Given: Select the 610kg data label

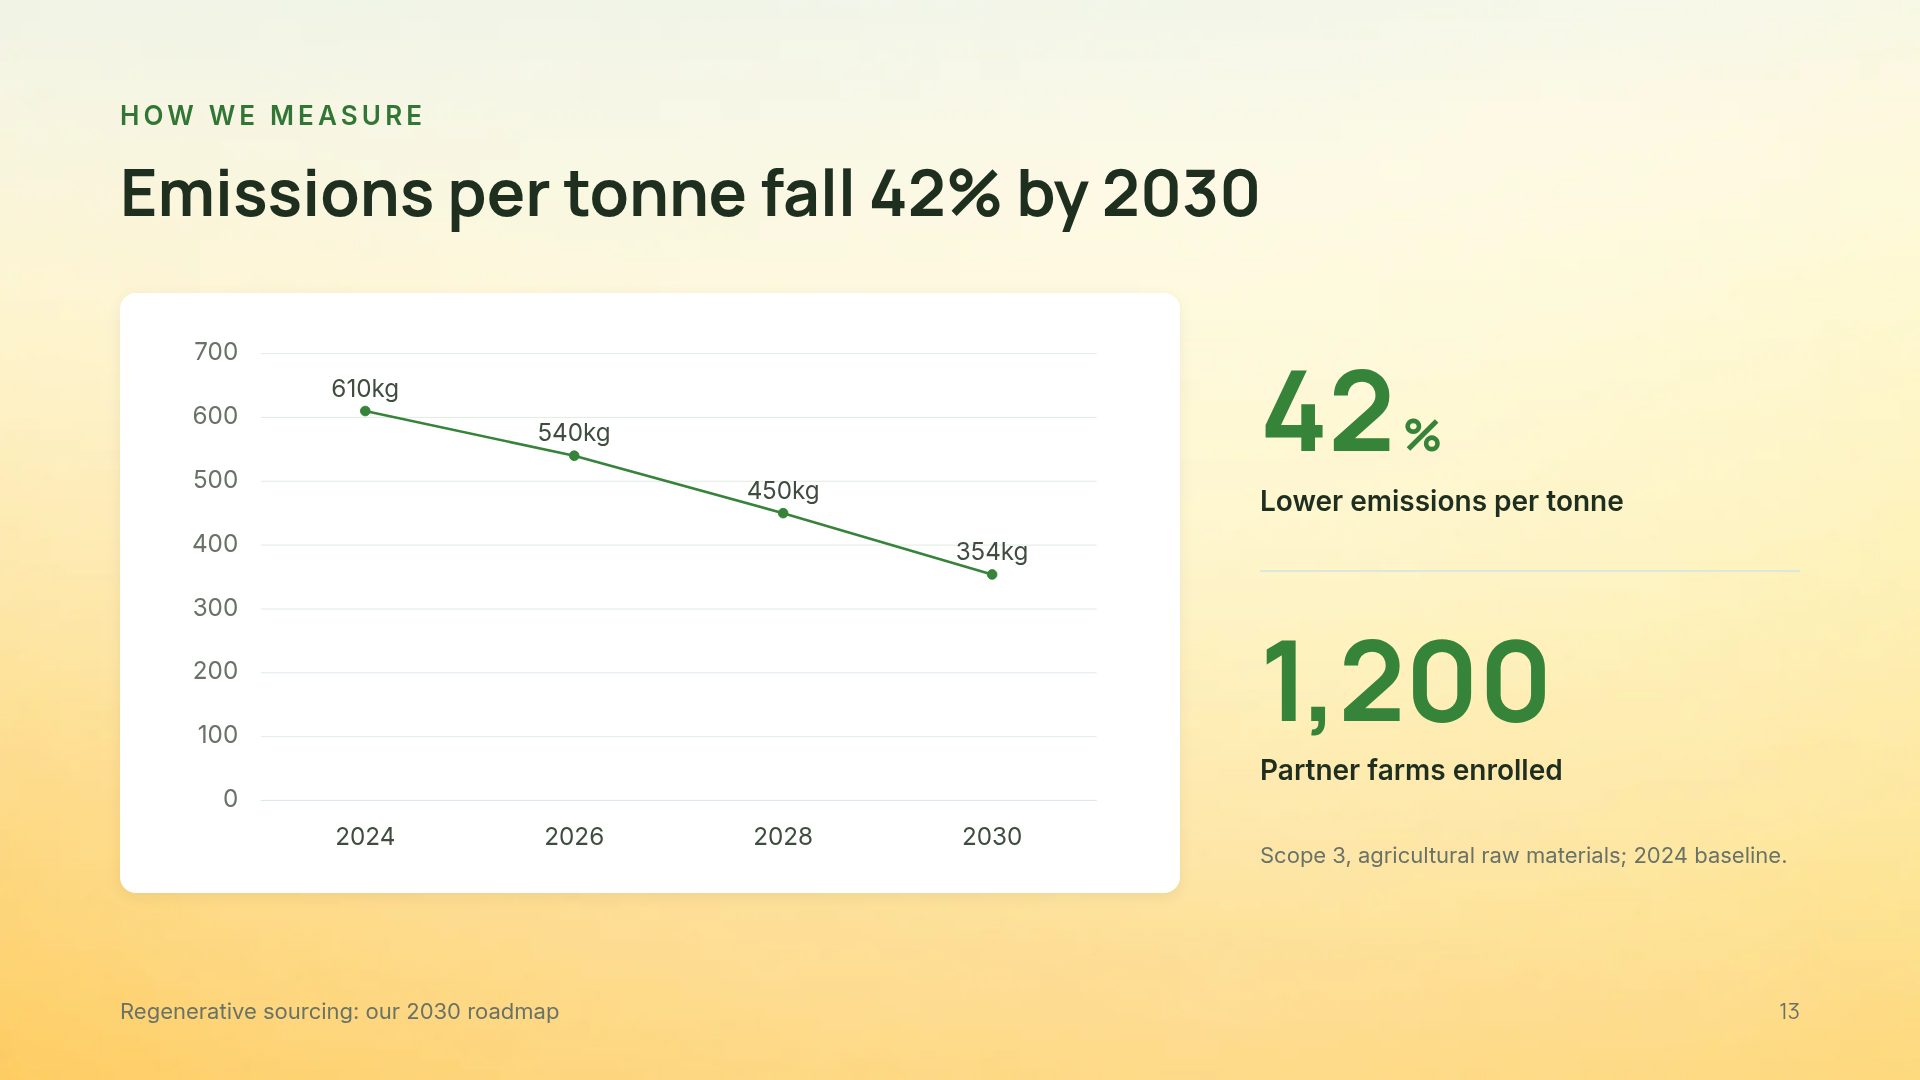Looking at the screenshot, I should pyautogui.click(x=365, y=388).
